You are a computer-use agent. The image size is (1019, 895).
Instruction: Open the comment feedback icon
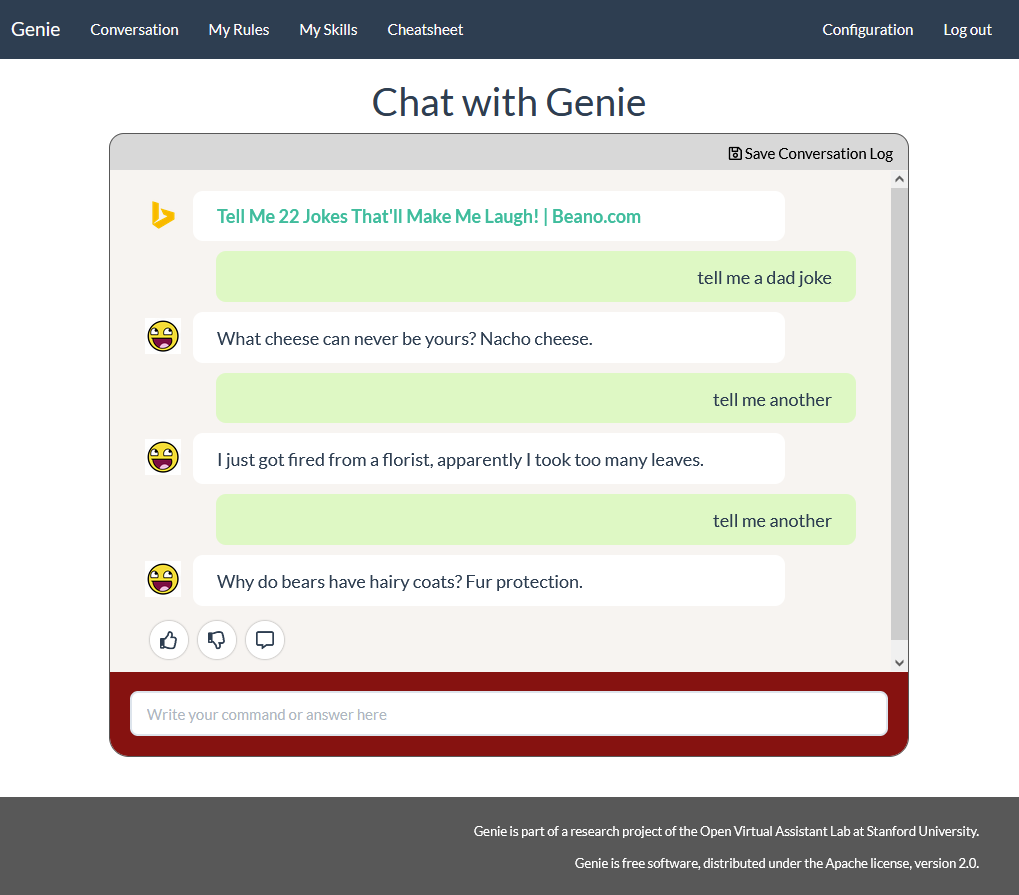pos(264,640)
